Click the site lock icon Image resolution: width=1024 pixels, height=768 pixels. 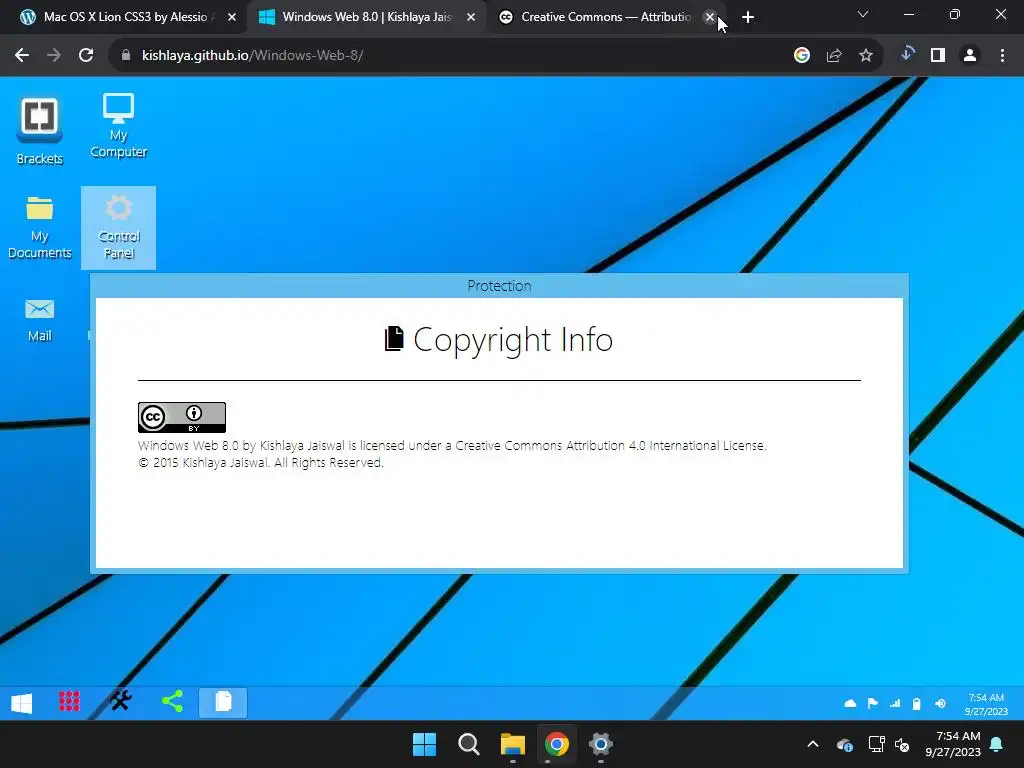(126, 56)
